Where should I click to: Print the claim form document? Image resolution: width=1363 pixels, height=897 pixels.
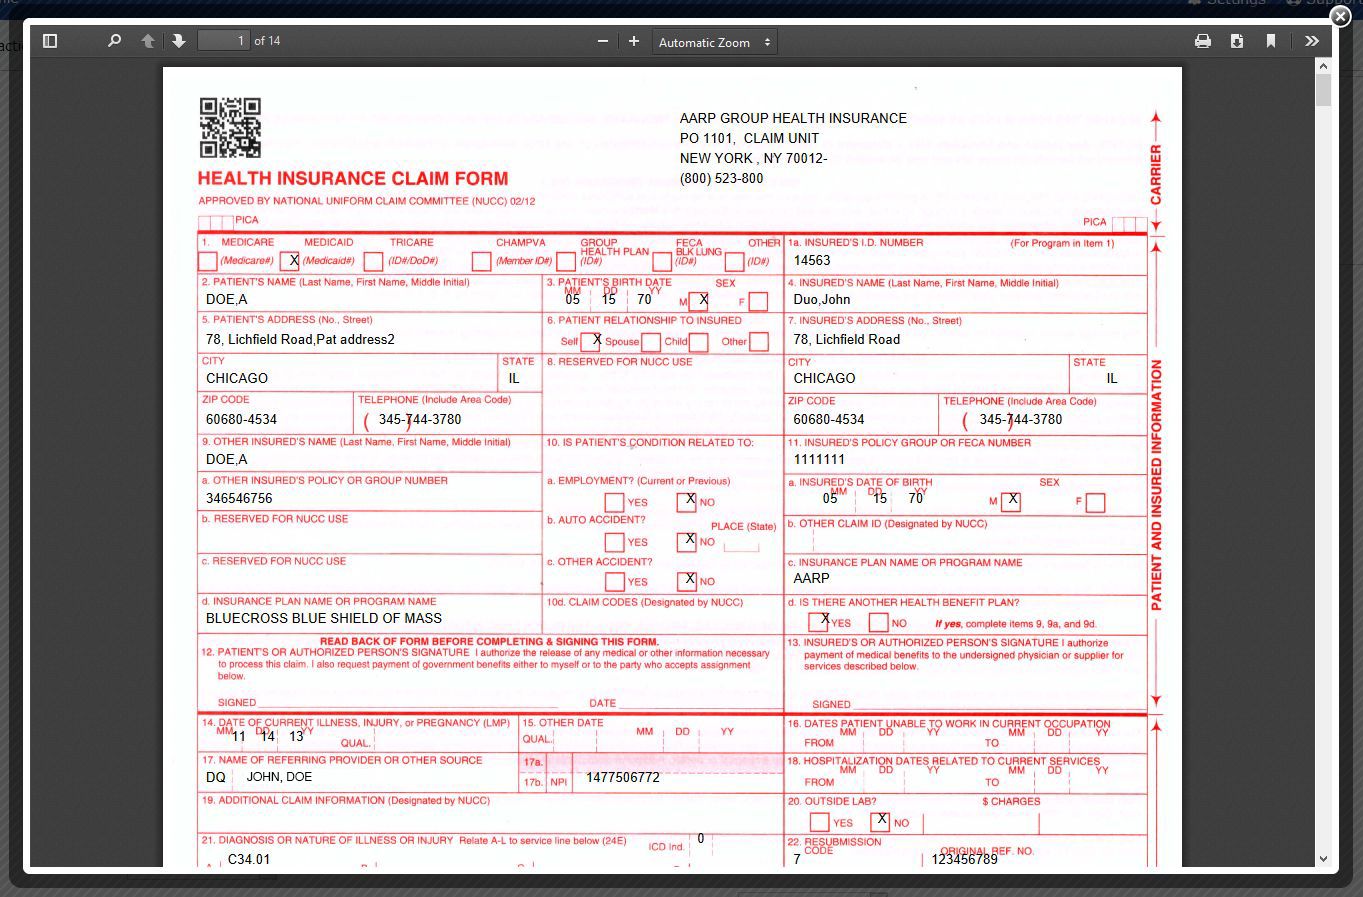coord(1203,41)
